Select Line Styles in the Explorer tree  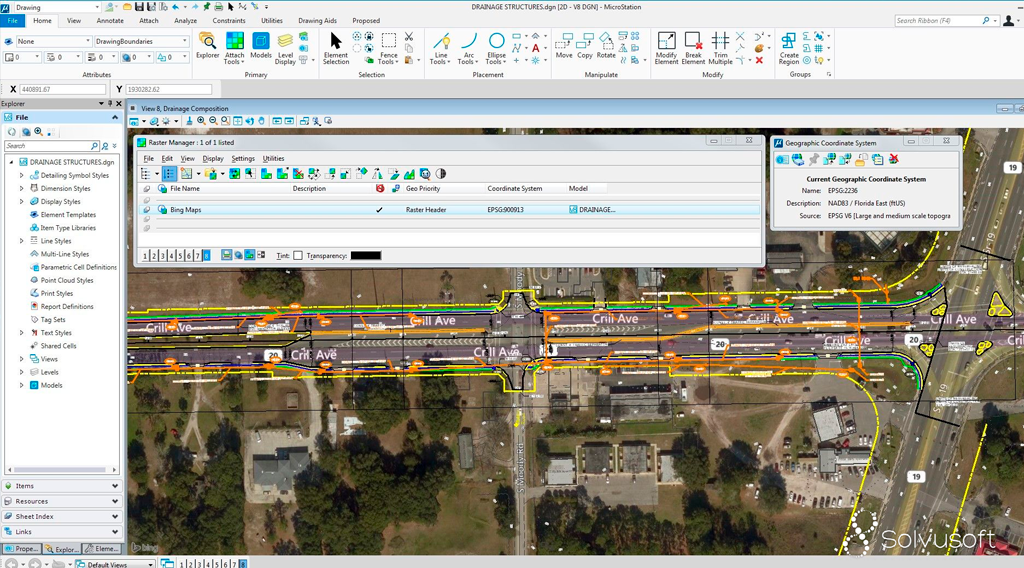tap(56, 241)
